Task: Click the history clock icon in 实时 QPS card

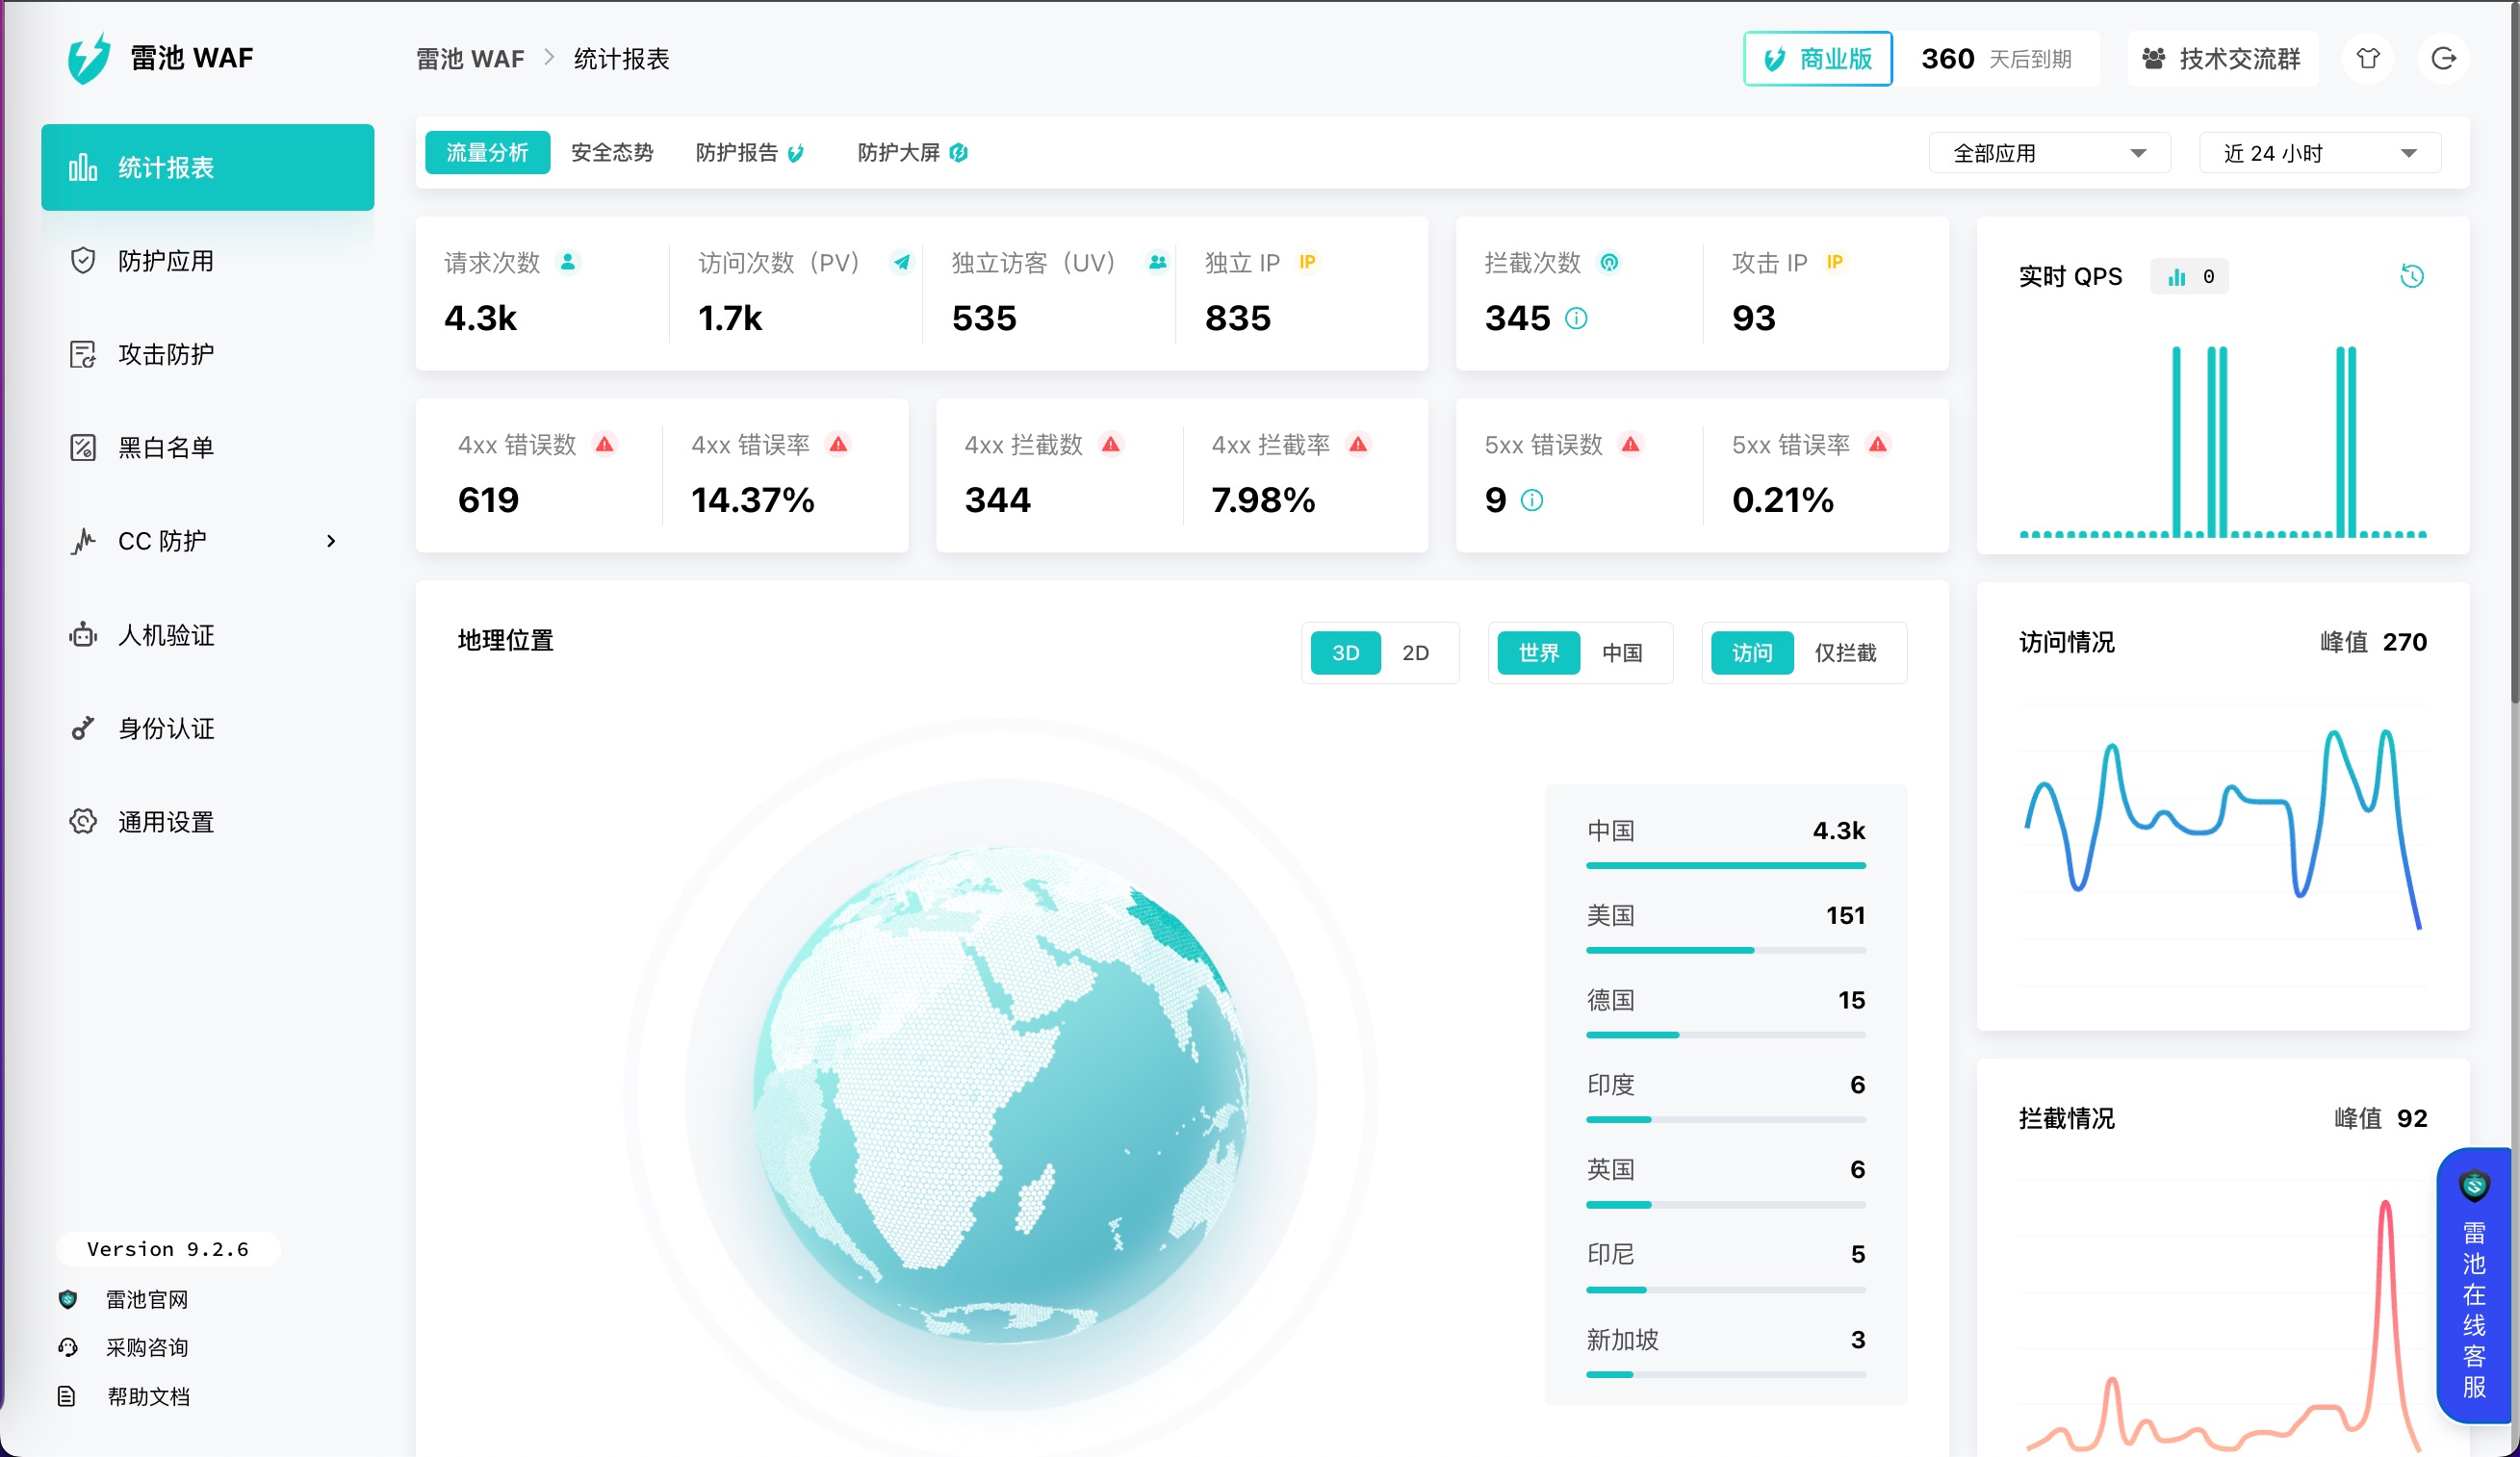Action: pyautogui.click(x=2411, y=277)
